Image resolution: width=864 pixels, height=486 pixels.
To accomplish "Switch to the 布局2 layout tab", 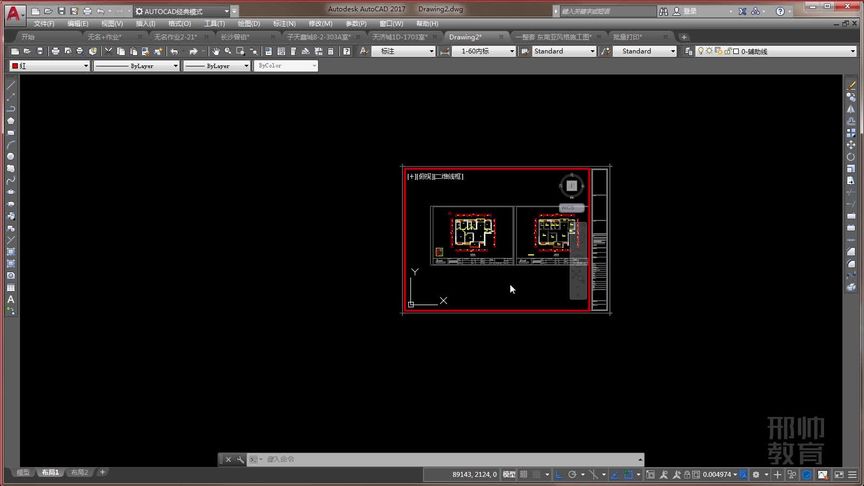I will point(79,473).
